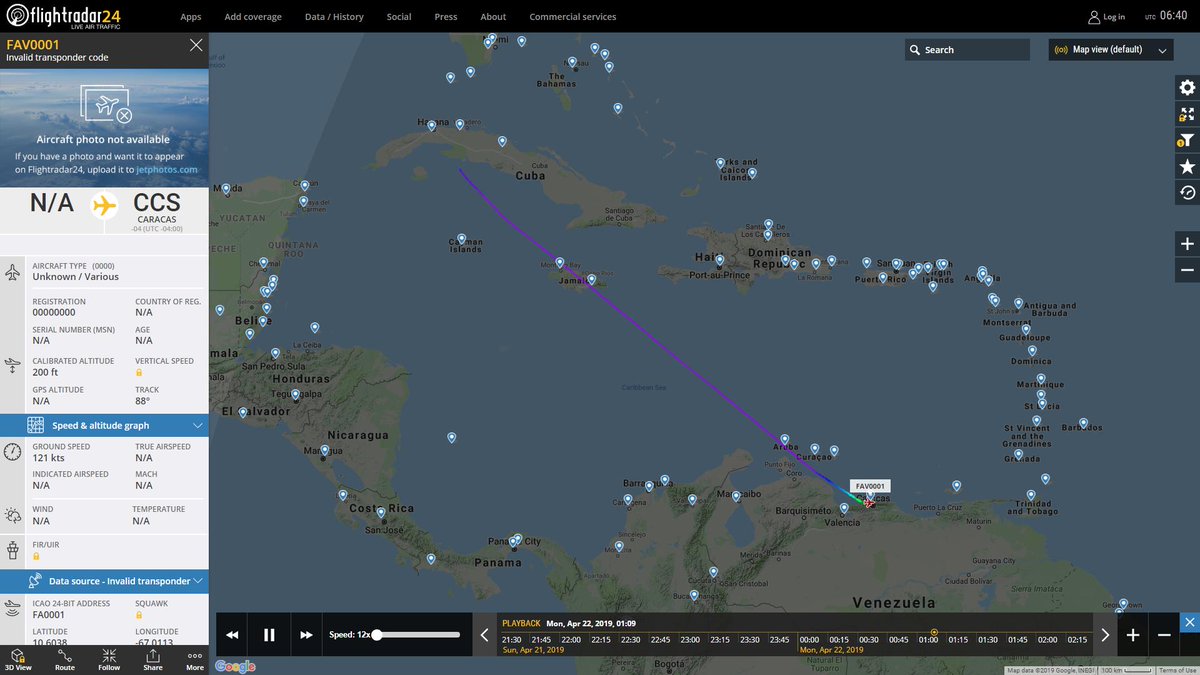The height and width of the screenshot is (675, 1200).
Task: Click the locked FIR/UIR padlock icon
Action: (x=36, y=555)
